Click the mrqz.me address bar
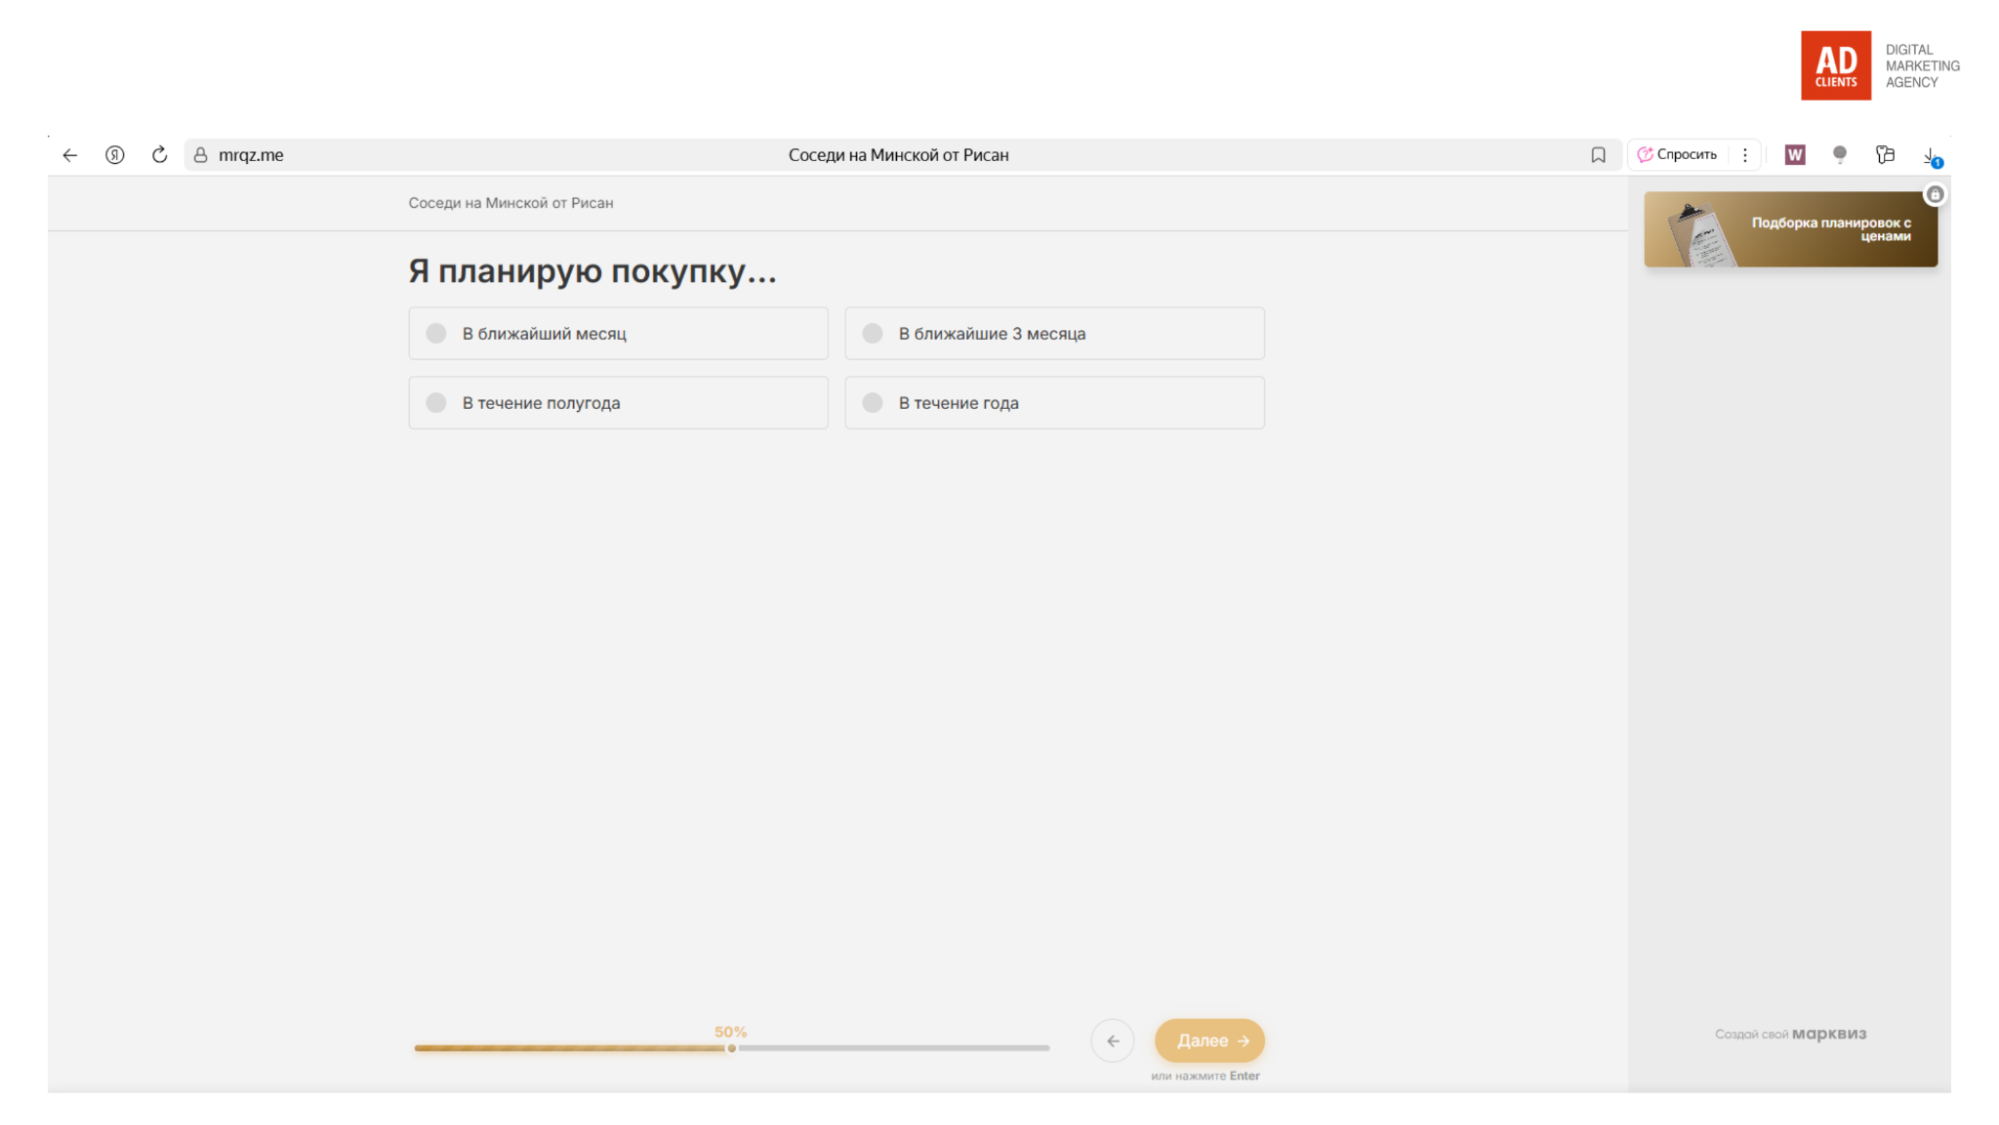Screen dimensions: 1999x1125 click(x=250, y=155)
